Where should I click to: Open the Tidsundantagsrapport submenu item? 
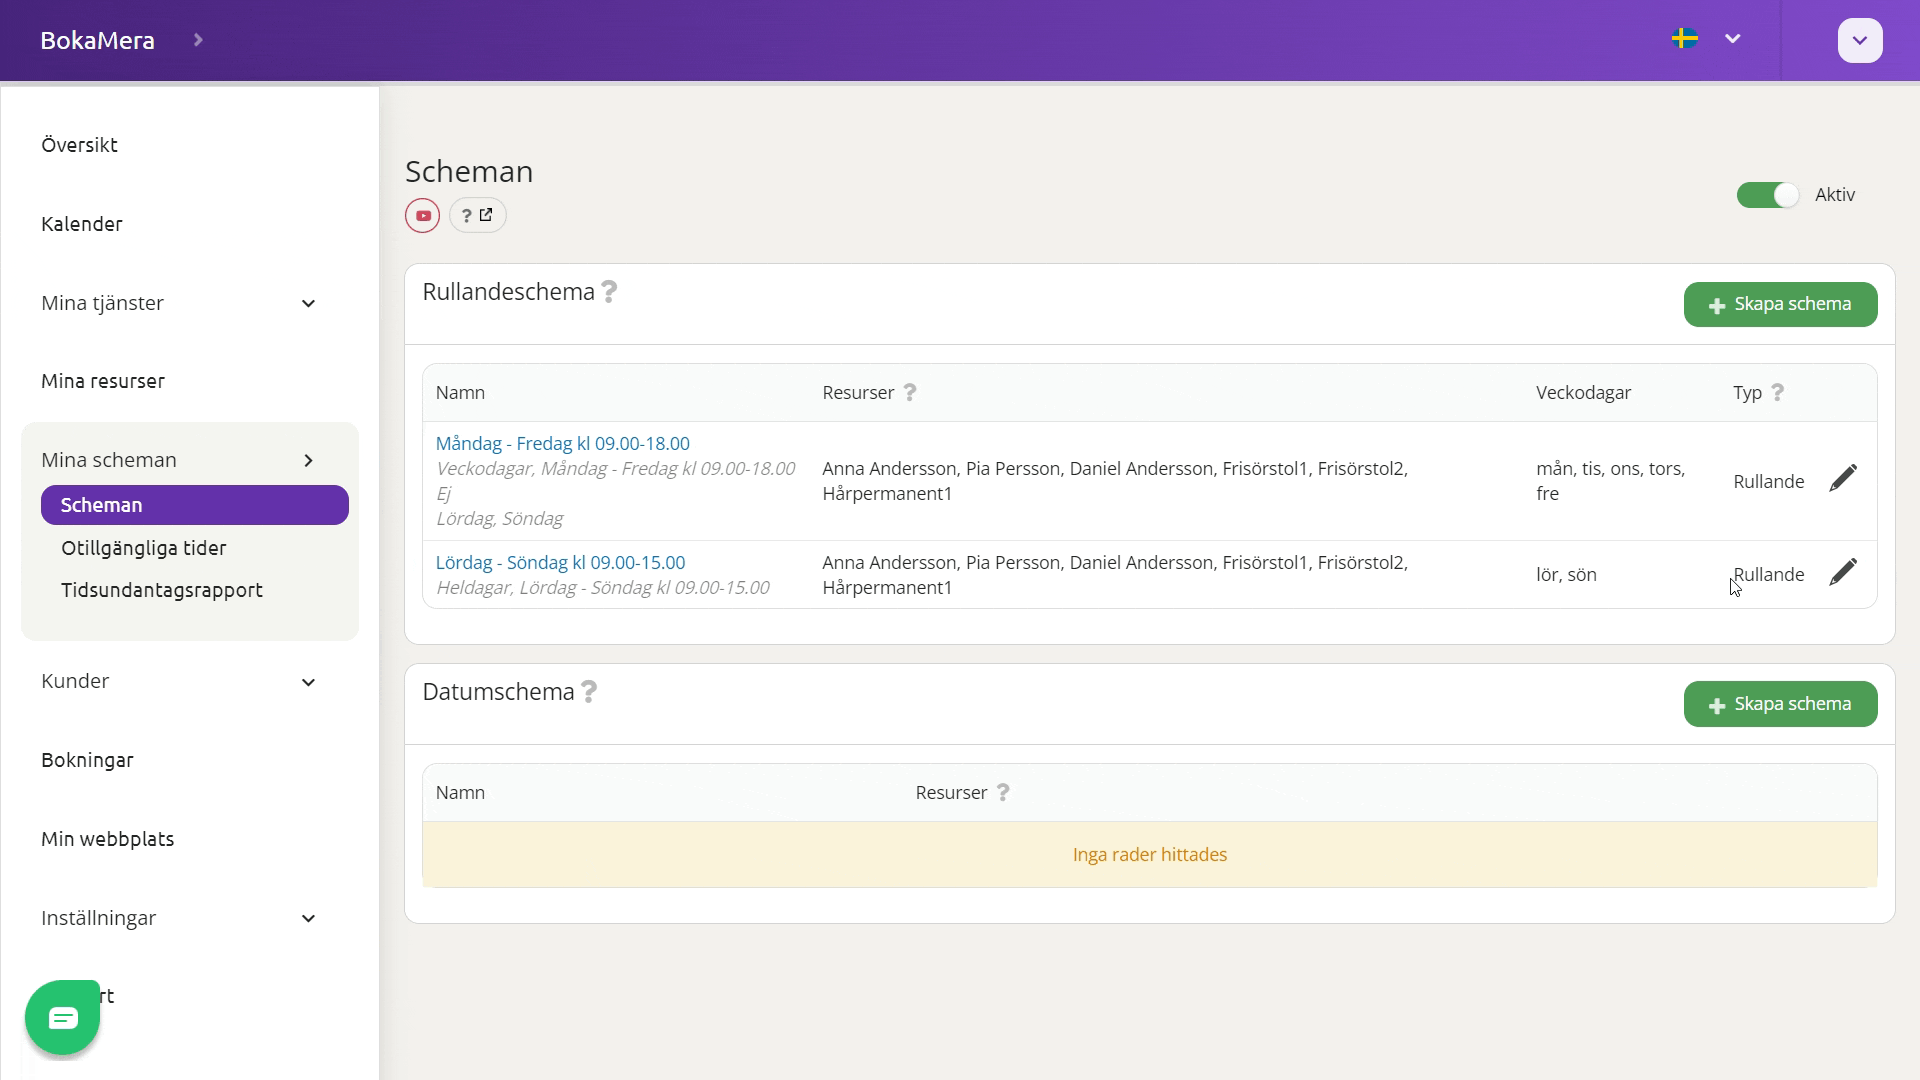[x=162, y=590]
